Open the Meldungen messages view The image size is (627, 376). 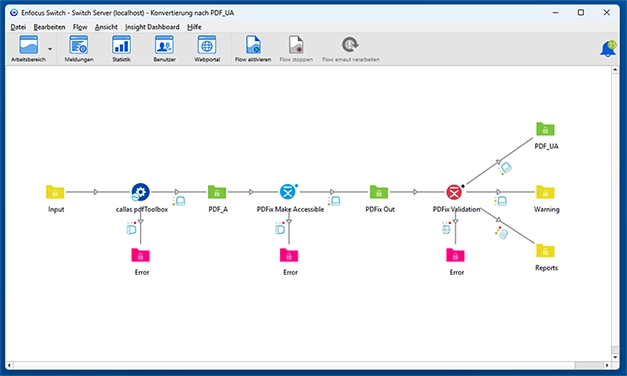(x=79, y=48)
